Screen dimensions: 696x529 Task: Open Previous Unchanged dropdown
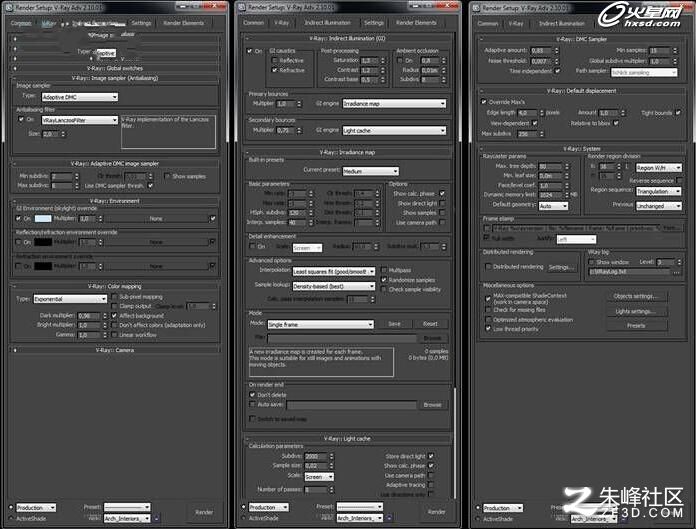pyautogui.click(x=658, y=206)
